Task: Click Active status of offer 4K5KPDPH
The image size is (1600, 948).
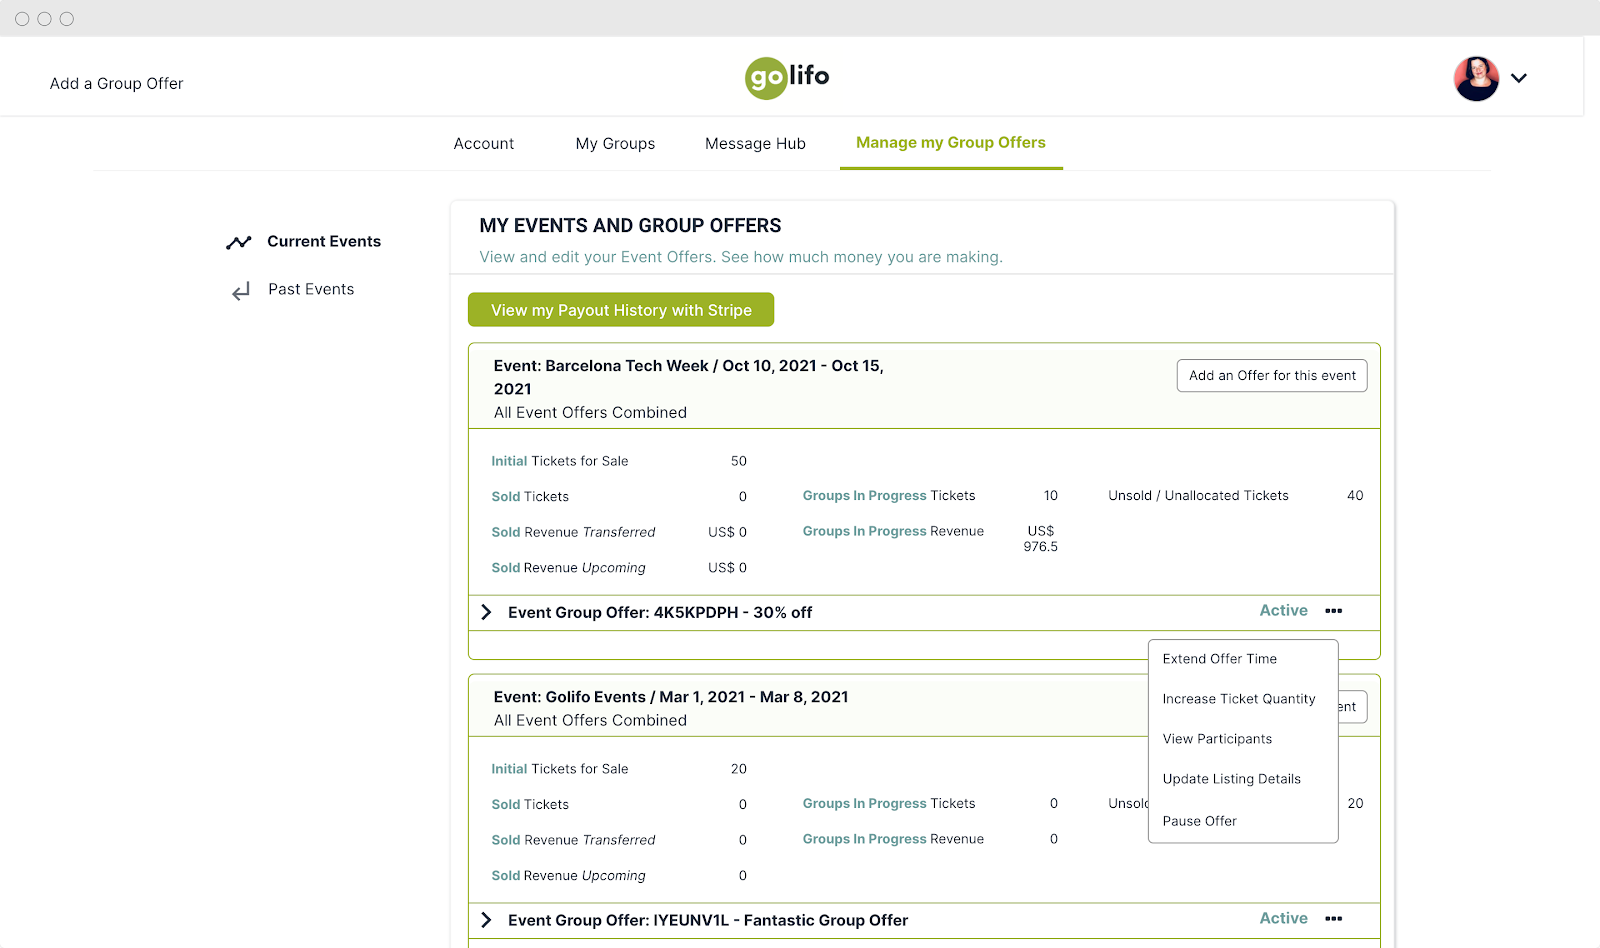Action: (x=1284, y=611)
